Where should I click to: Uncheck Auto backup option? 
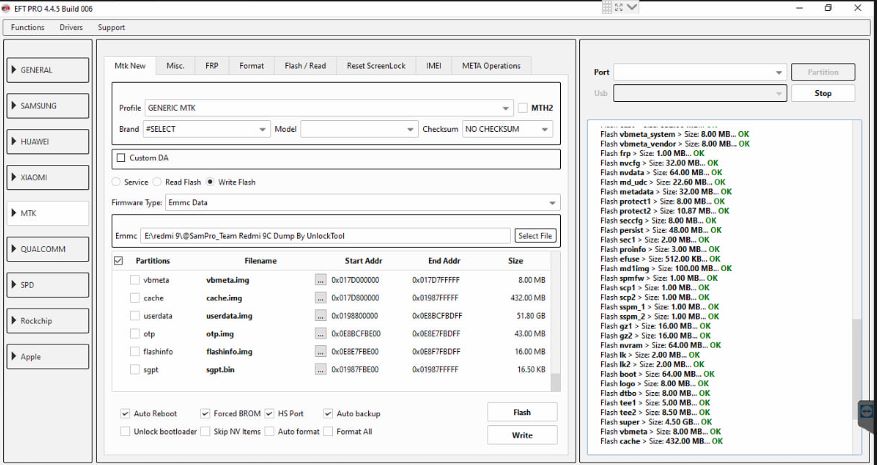(x=328, y=414)
